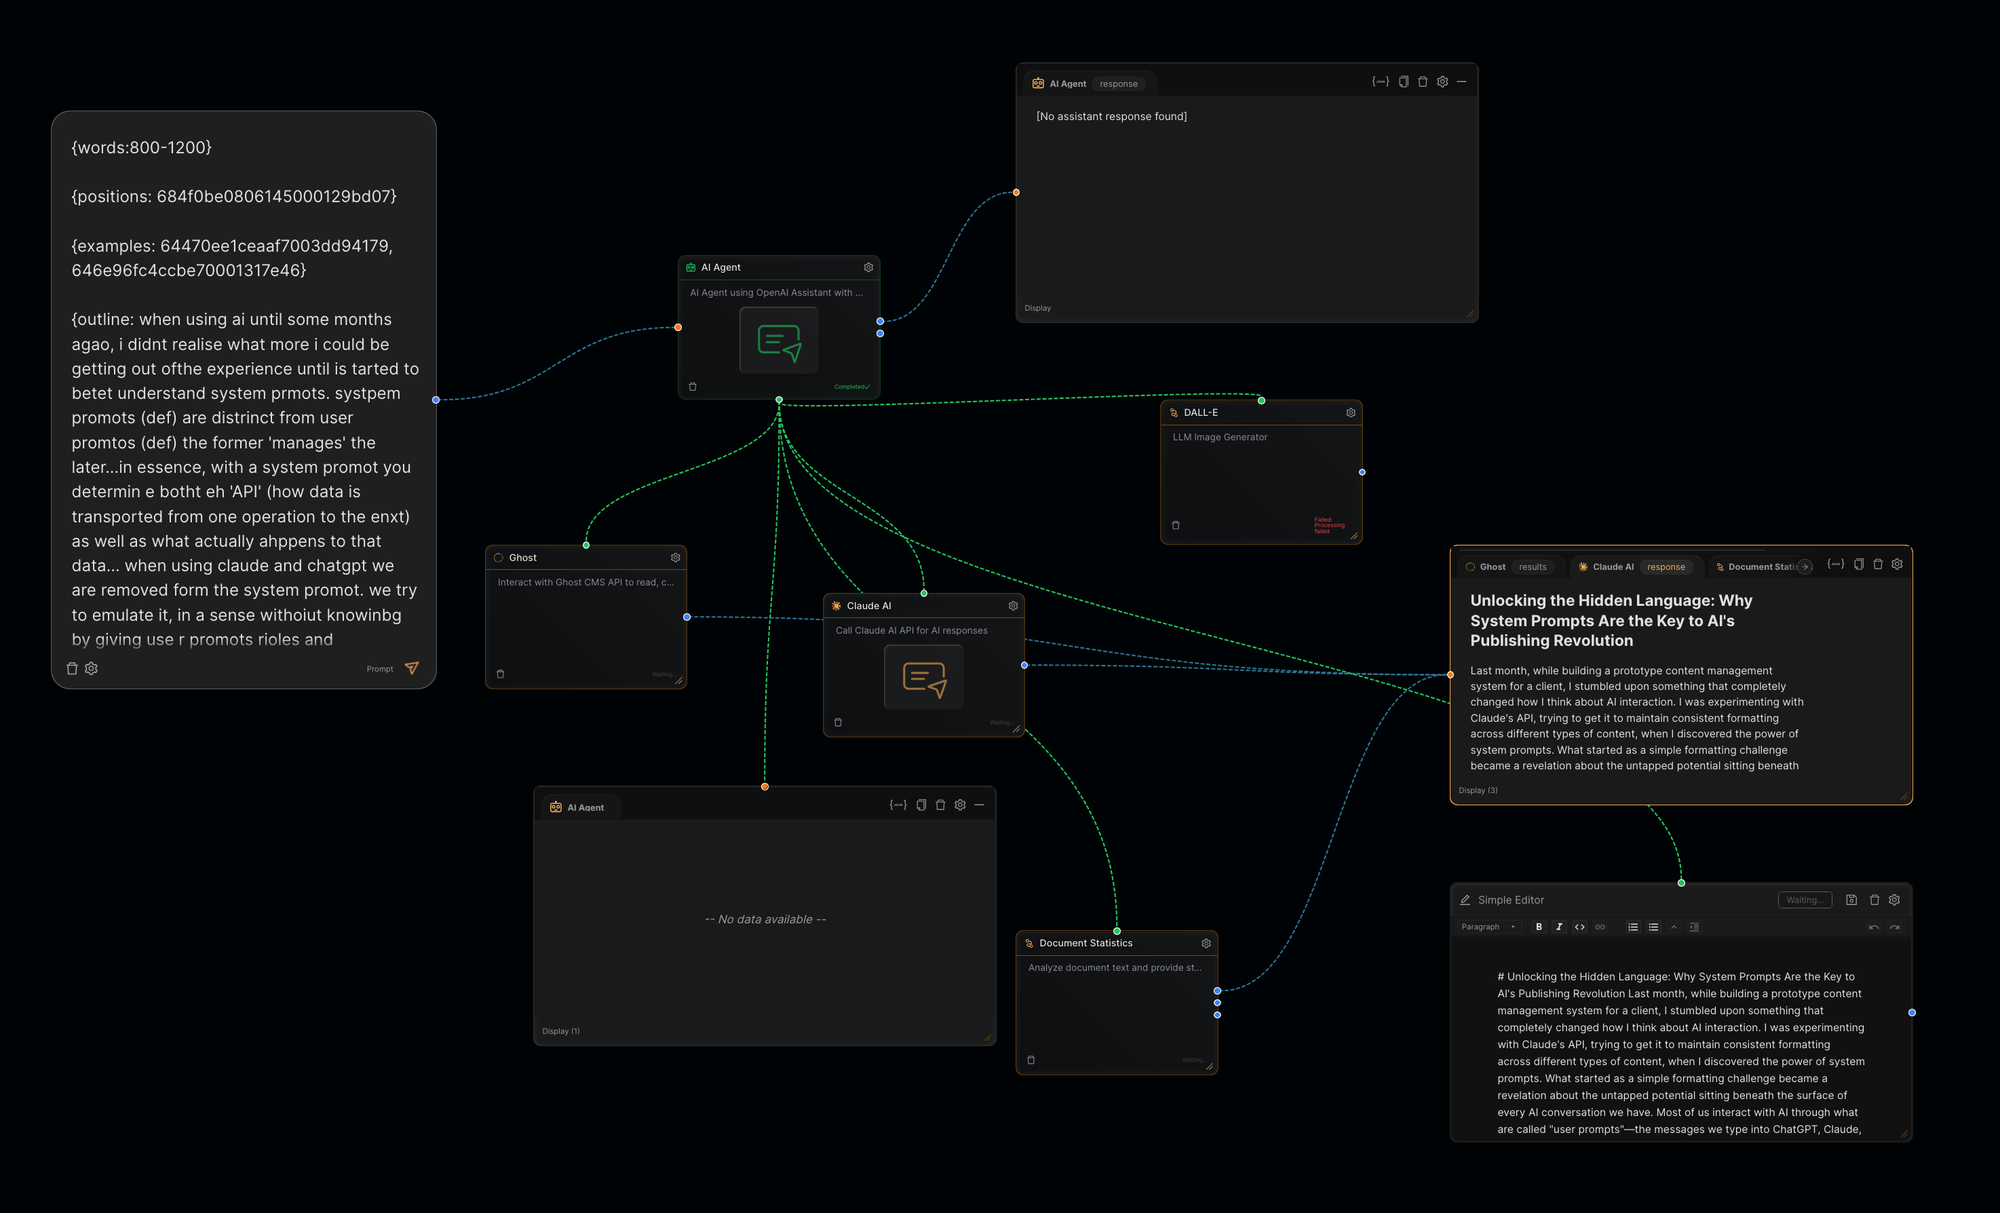Send the prompt with the paper-plane icon

pyautogui.click(x=411, y=668)
